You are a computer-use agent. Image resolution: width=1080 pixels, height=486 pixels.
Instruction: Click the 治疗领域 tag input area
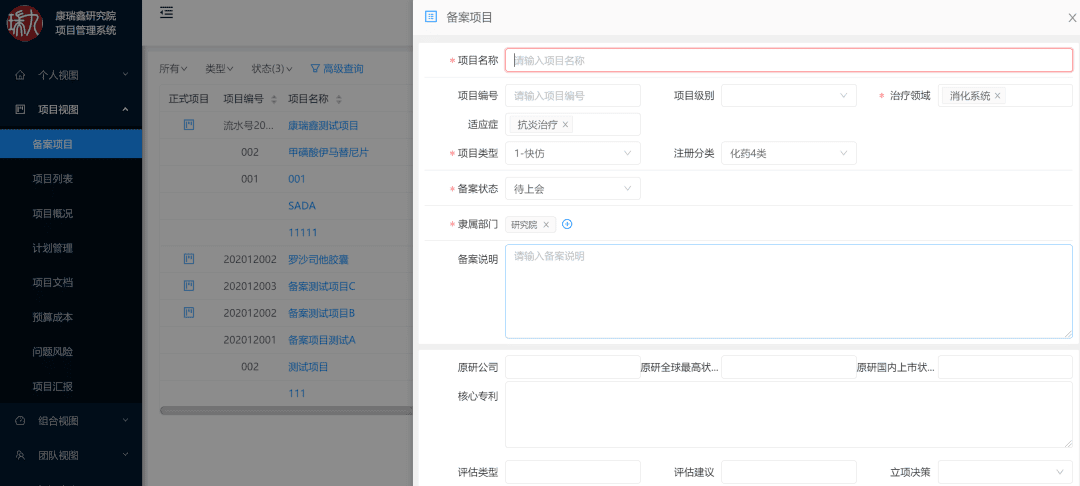tap(1005, 96)
